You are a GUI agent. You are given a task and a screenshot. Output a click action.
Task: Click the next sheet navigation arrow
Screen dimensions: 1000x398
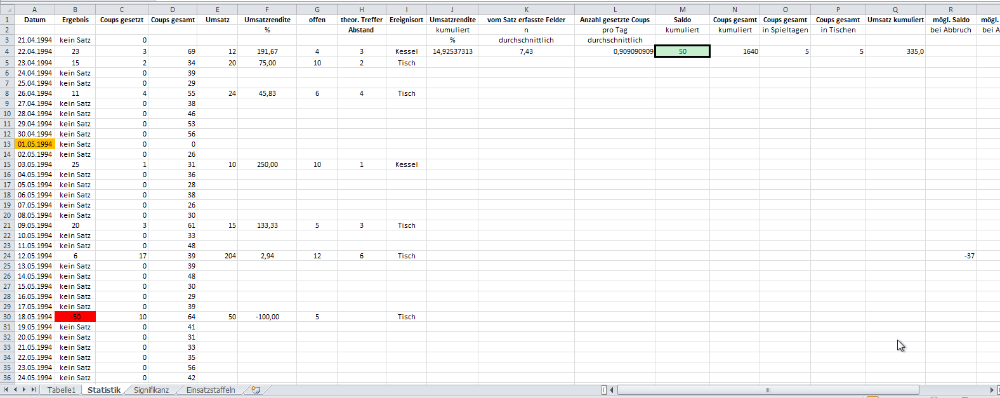point(24,390)
